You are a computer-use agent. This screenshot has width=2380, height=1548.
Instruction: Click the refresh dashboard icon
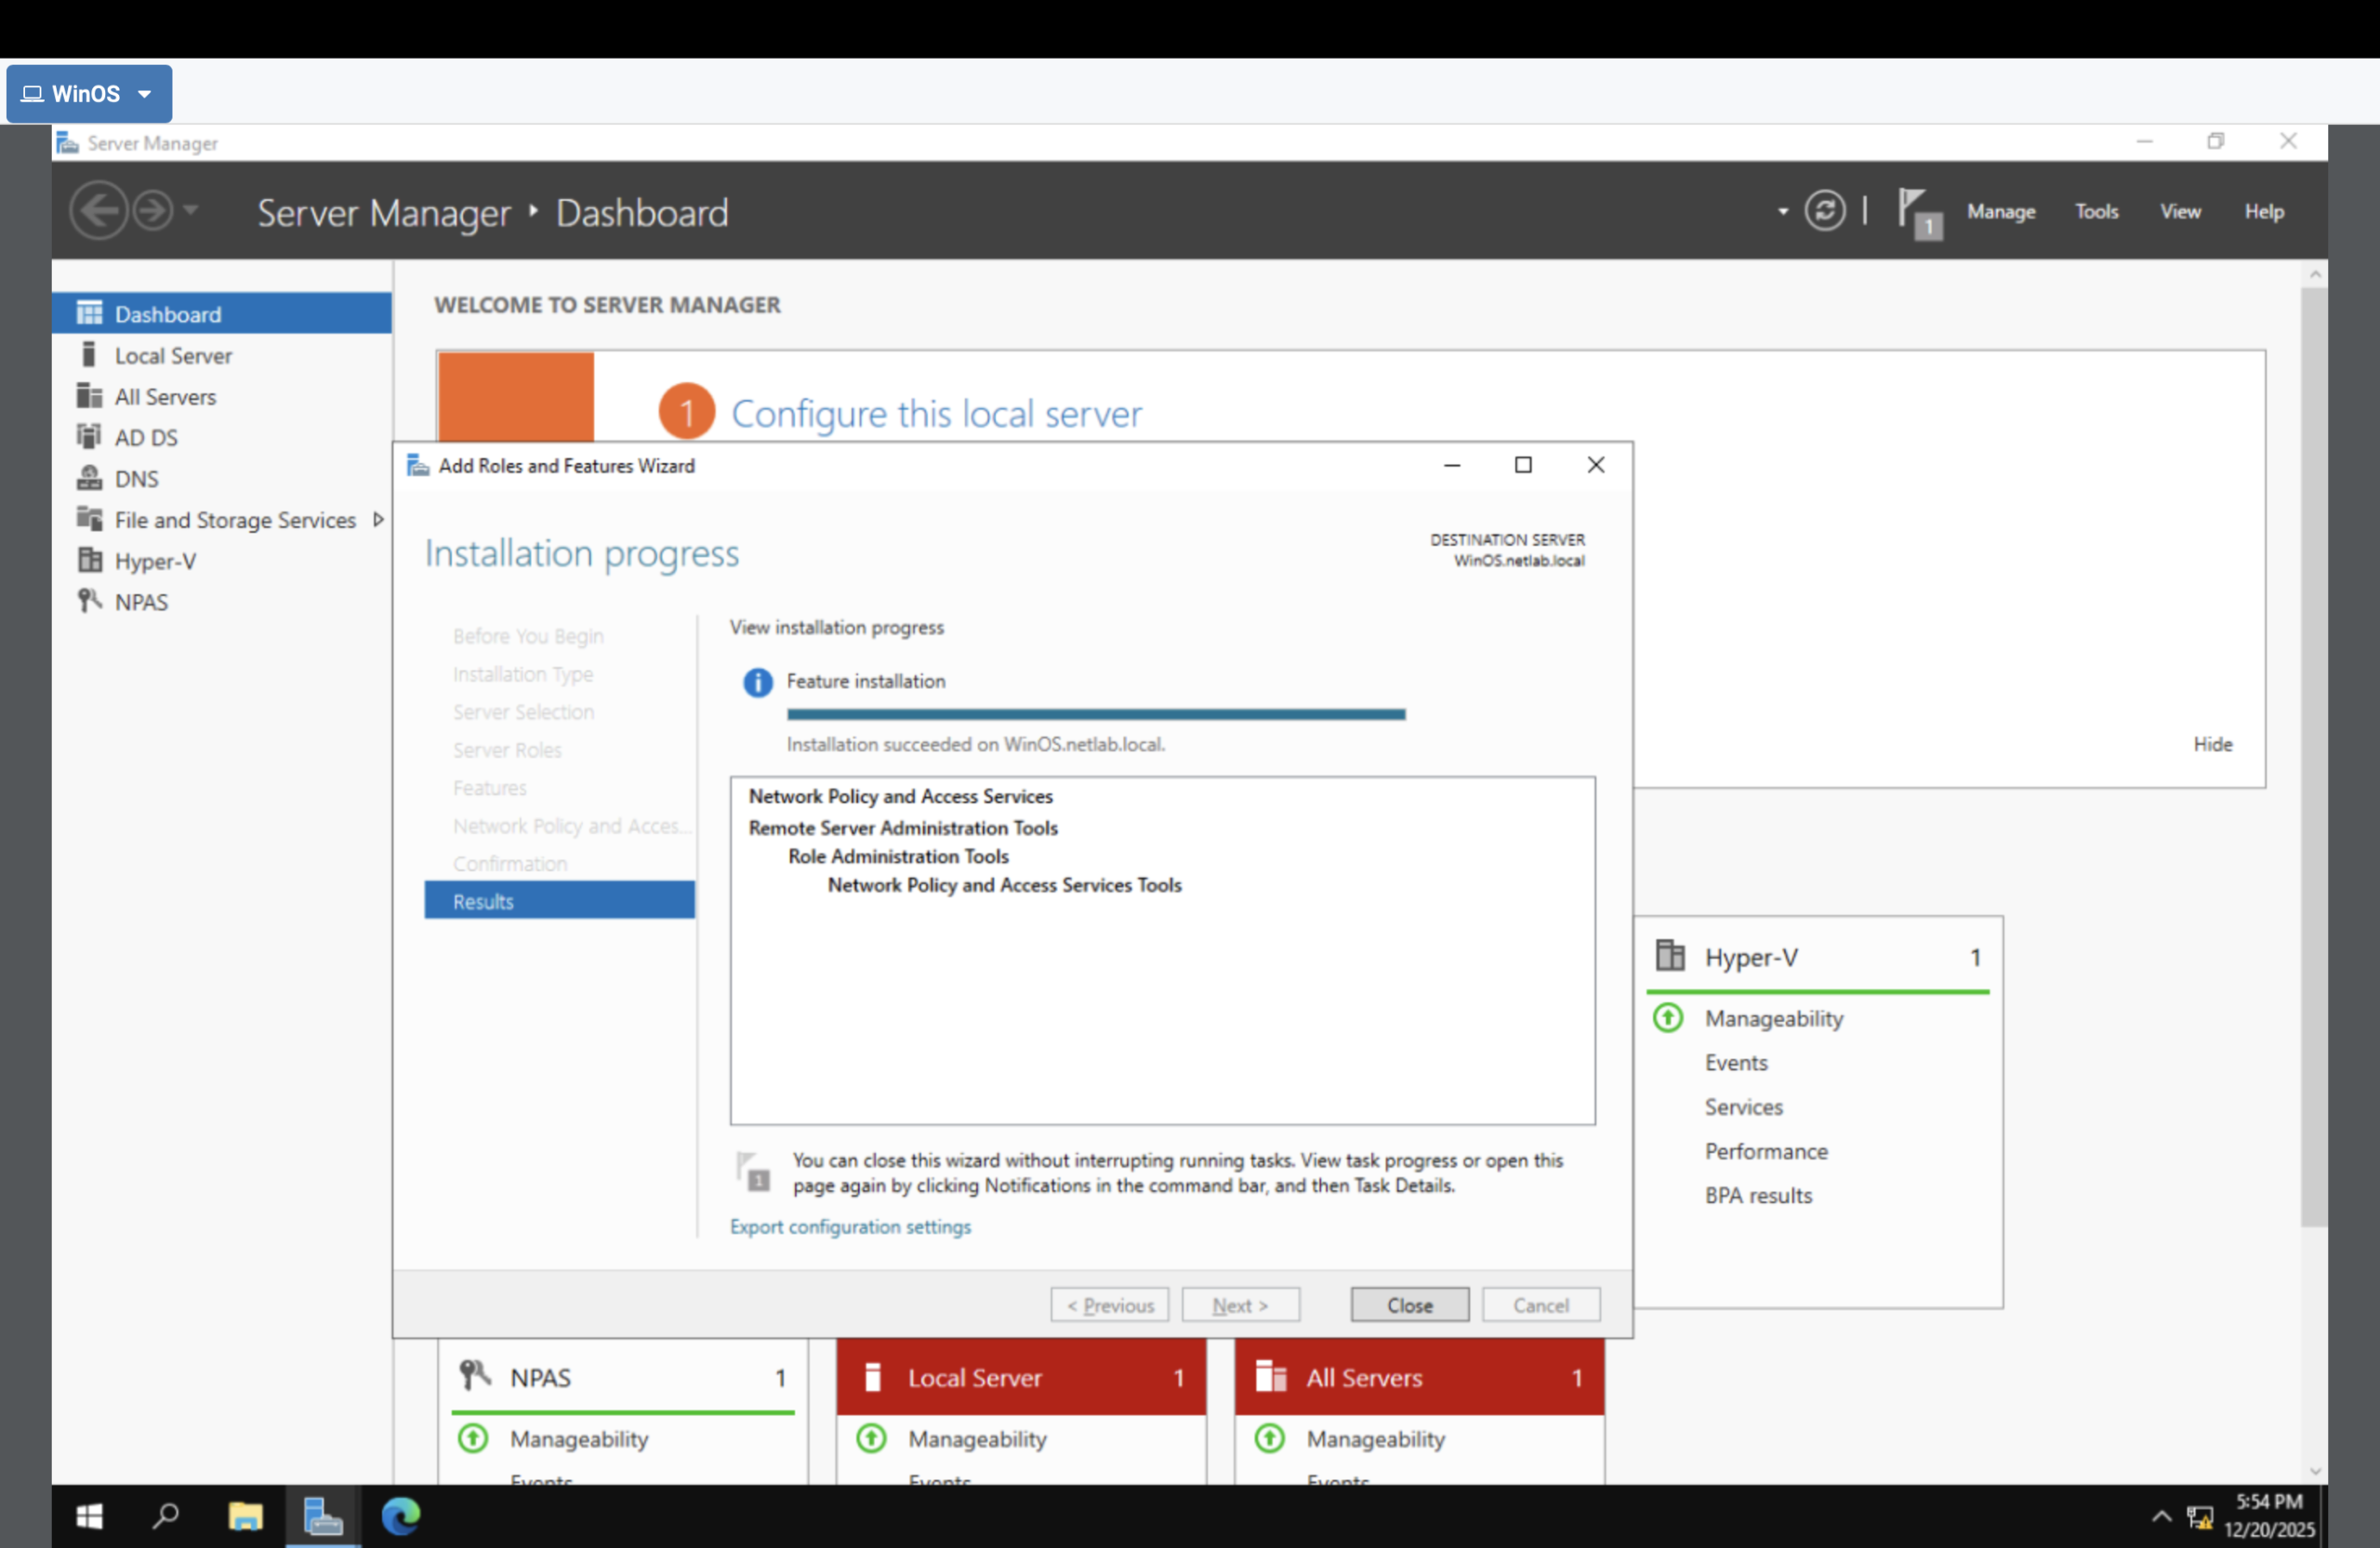click(1824, 211)
